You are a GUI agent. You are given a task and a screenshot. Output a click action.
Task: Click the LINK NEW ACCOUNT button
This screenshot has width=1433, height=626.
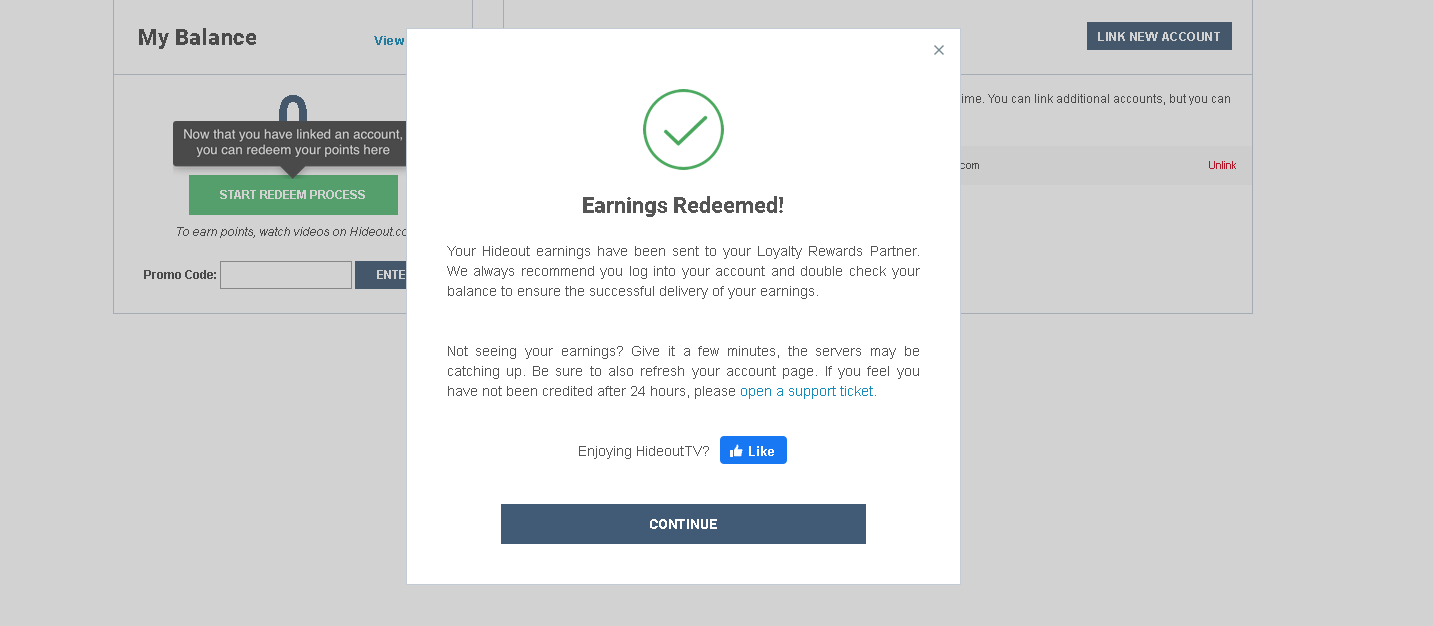pyautogui.click(x=1159, y=36)
